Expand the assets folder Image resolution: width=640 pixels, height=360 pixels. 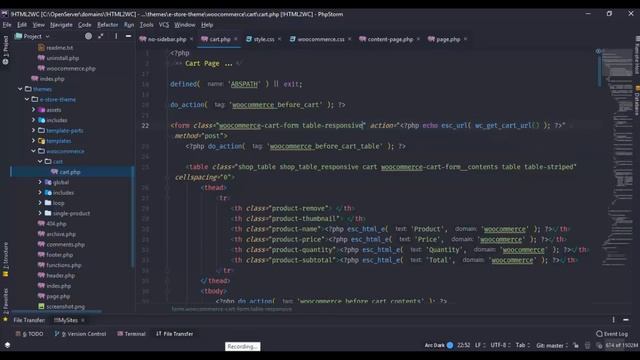tap(33, 110)
